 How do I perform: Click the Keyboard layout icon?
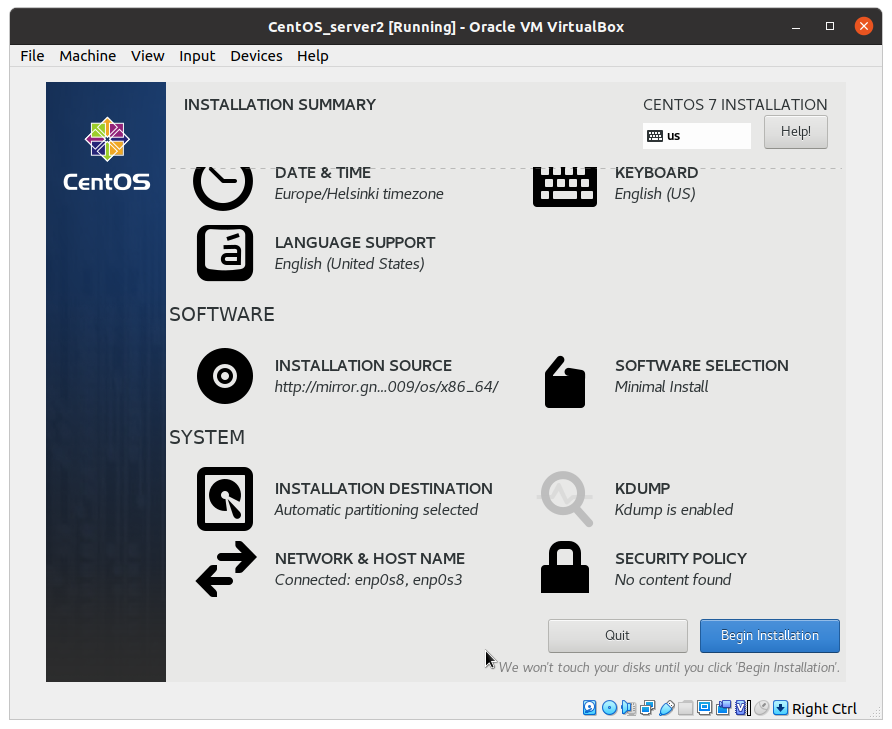click(564, 187)
